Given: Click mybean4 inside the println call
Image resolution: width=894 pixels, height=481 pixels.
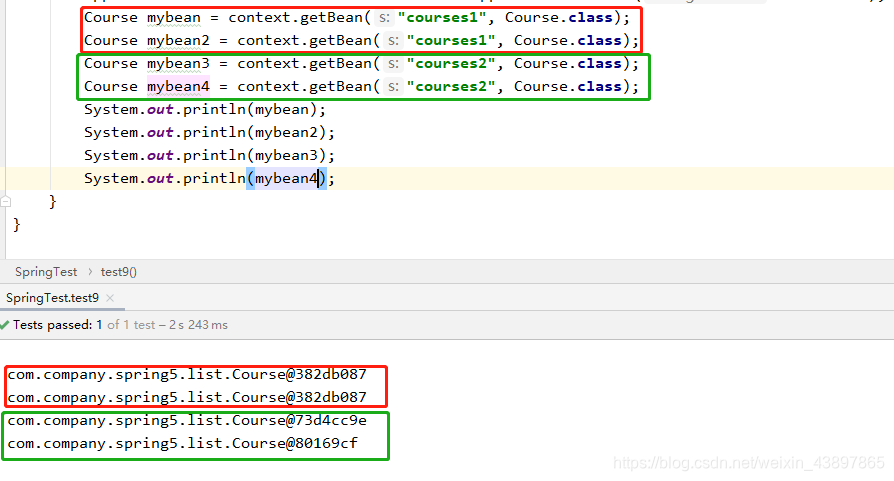Looking at the screenshot, I should (286, 178).
